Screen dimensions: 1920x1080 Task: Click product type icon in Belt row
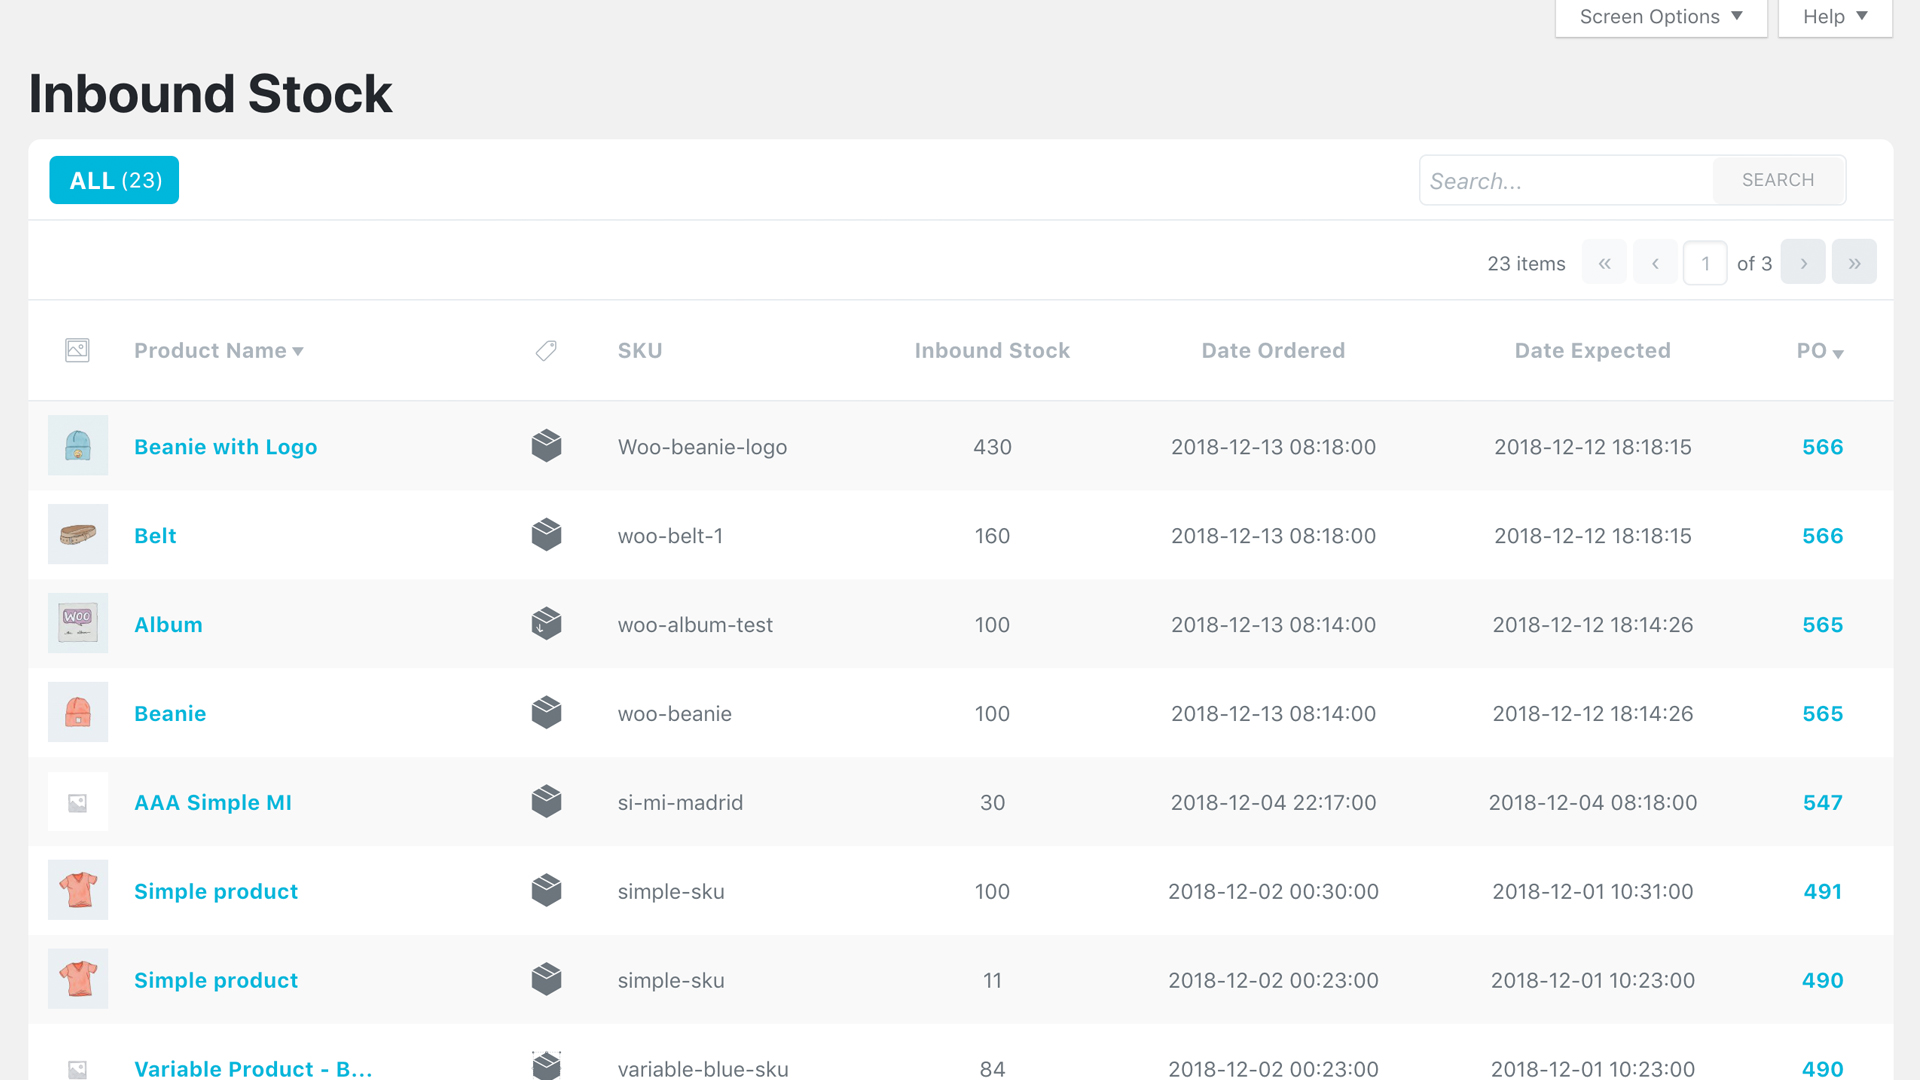pyautogui.click(x=546, y=534)
